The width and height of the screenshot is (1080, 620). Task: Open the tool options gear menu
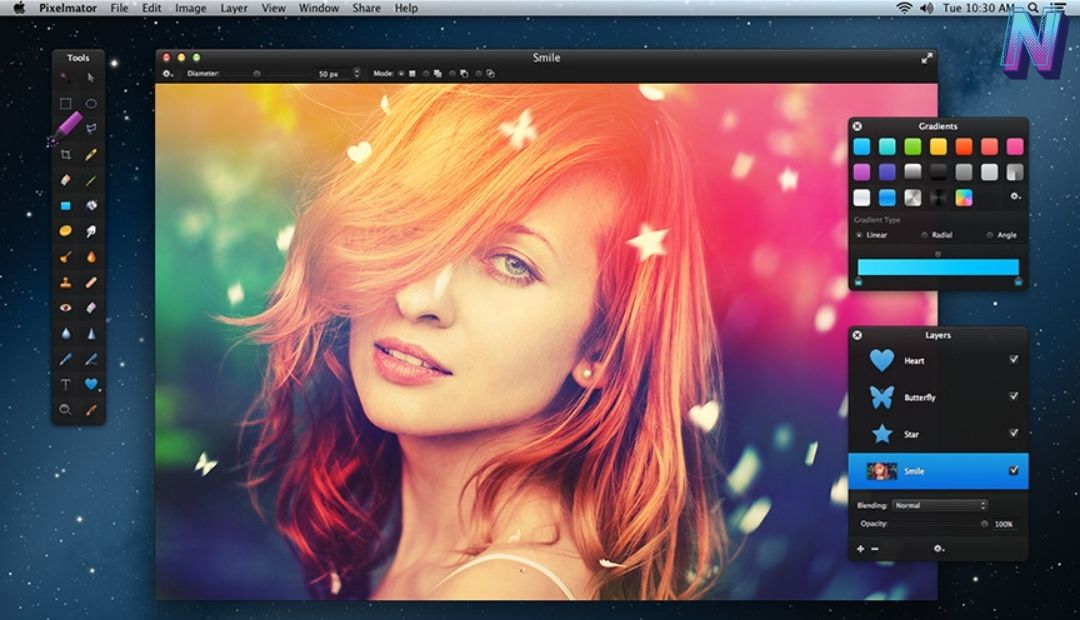pyautogui.click(x=167, y=74)
